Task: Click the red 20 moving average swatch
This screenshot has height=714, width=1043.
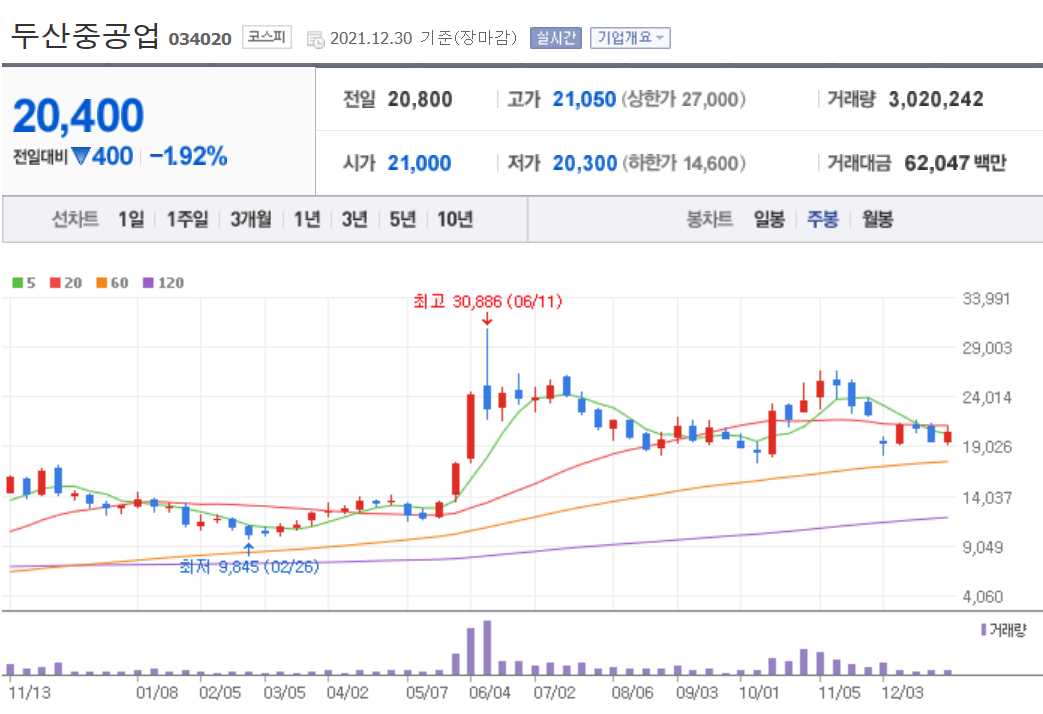Action: coord(55,283)
